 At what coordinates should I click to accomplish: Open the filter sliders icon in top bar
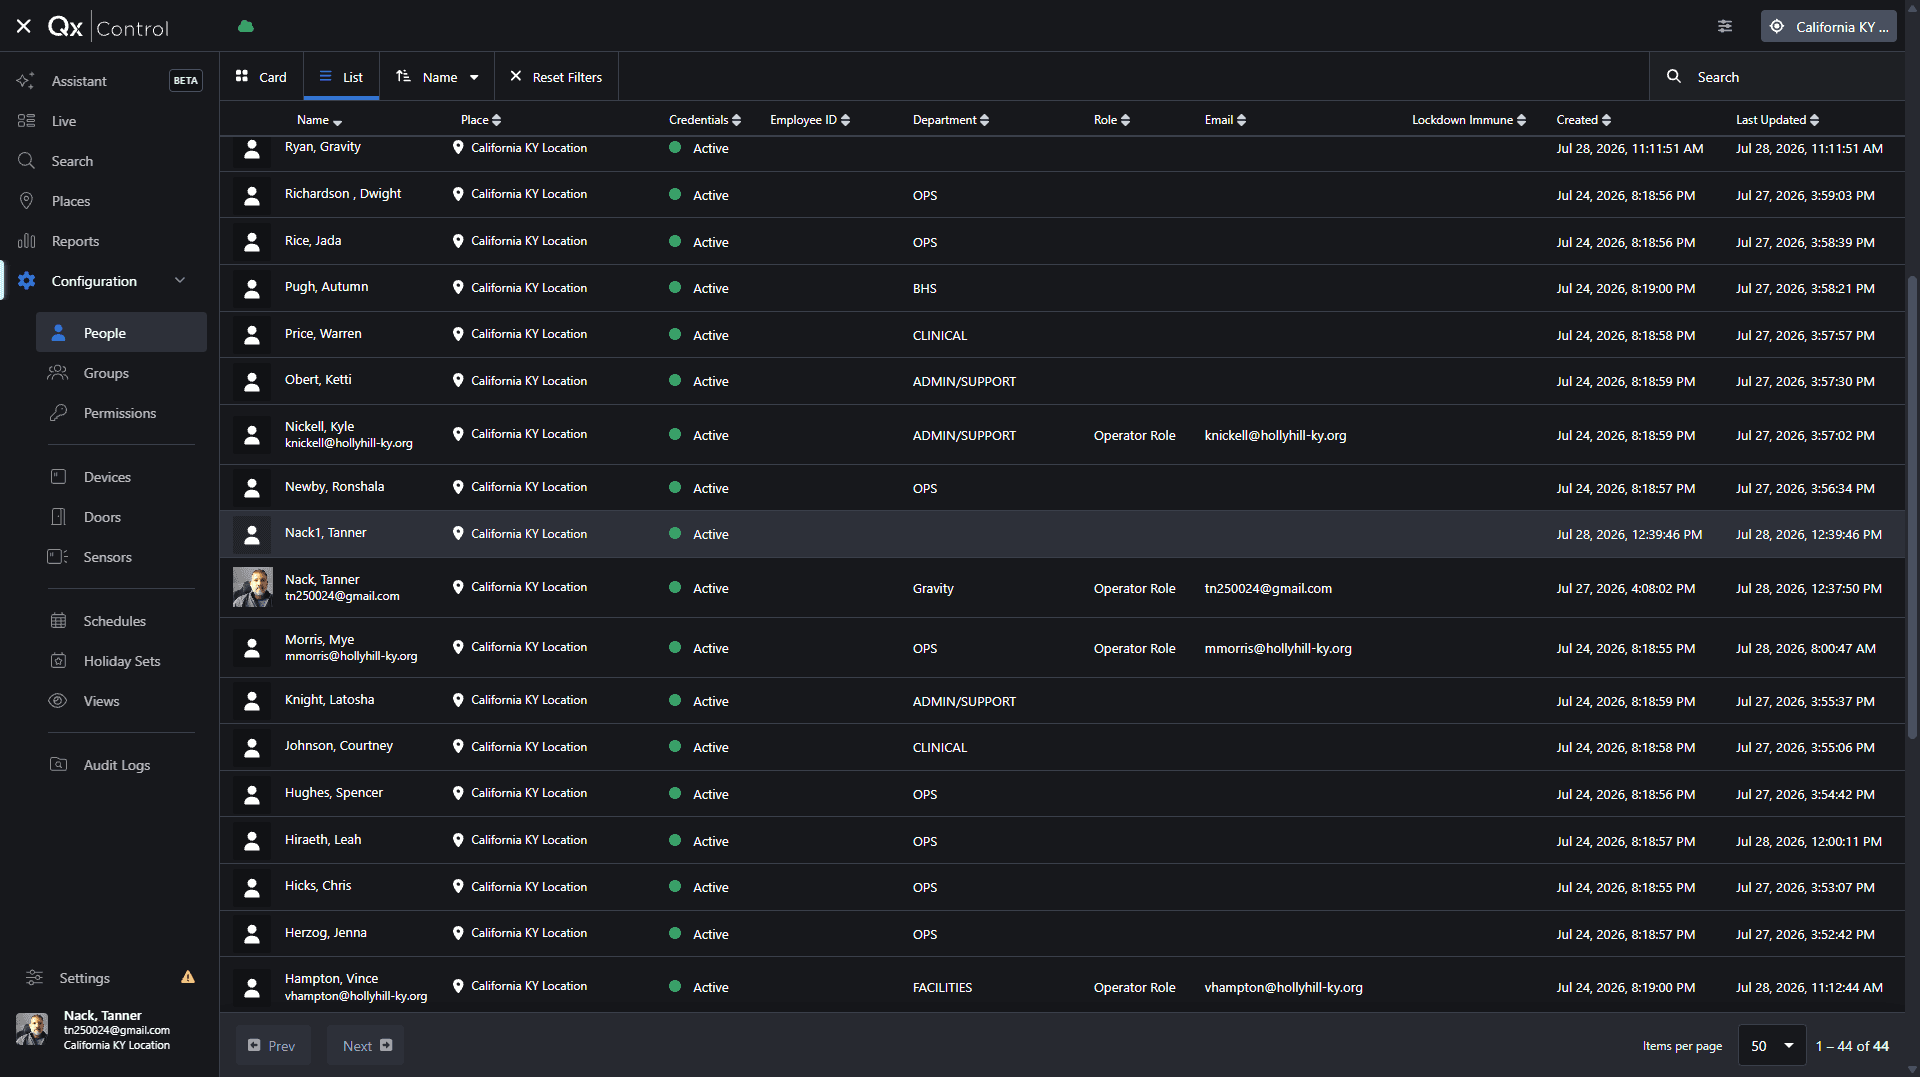point(1725,26)
